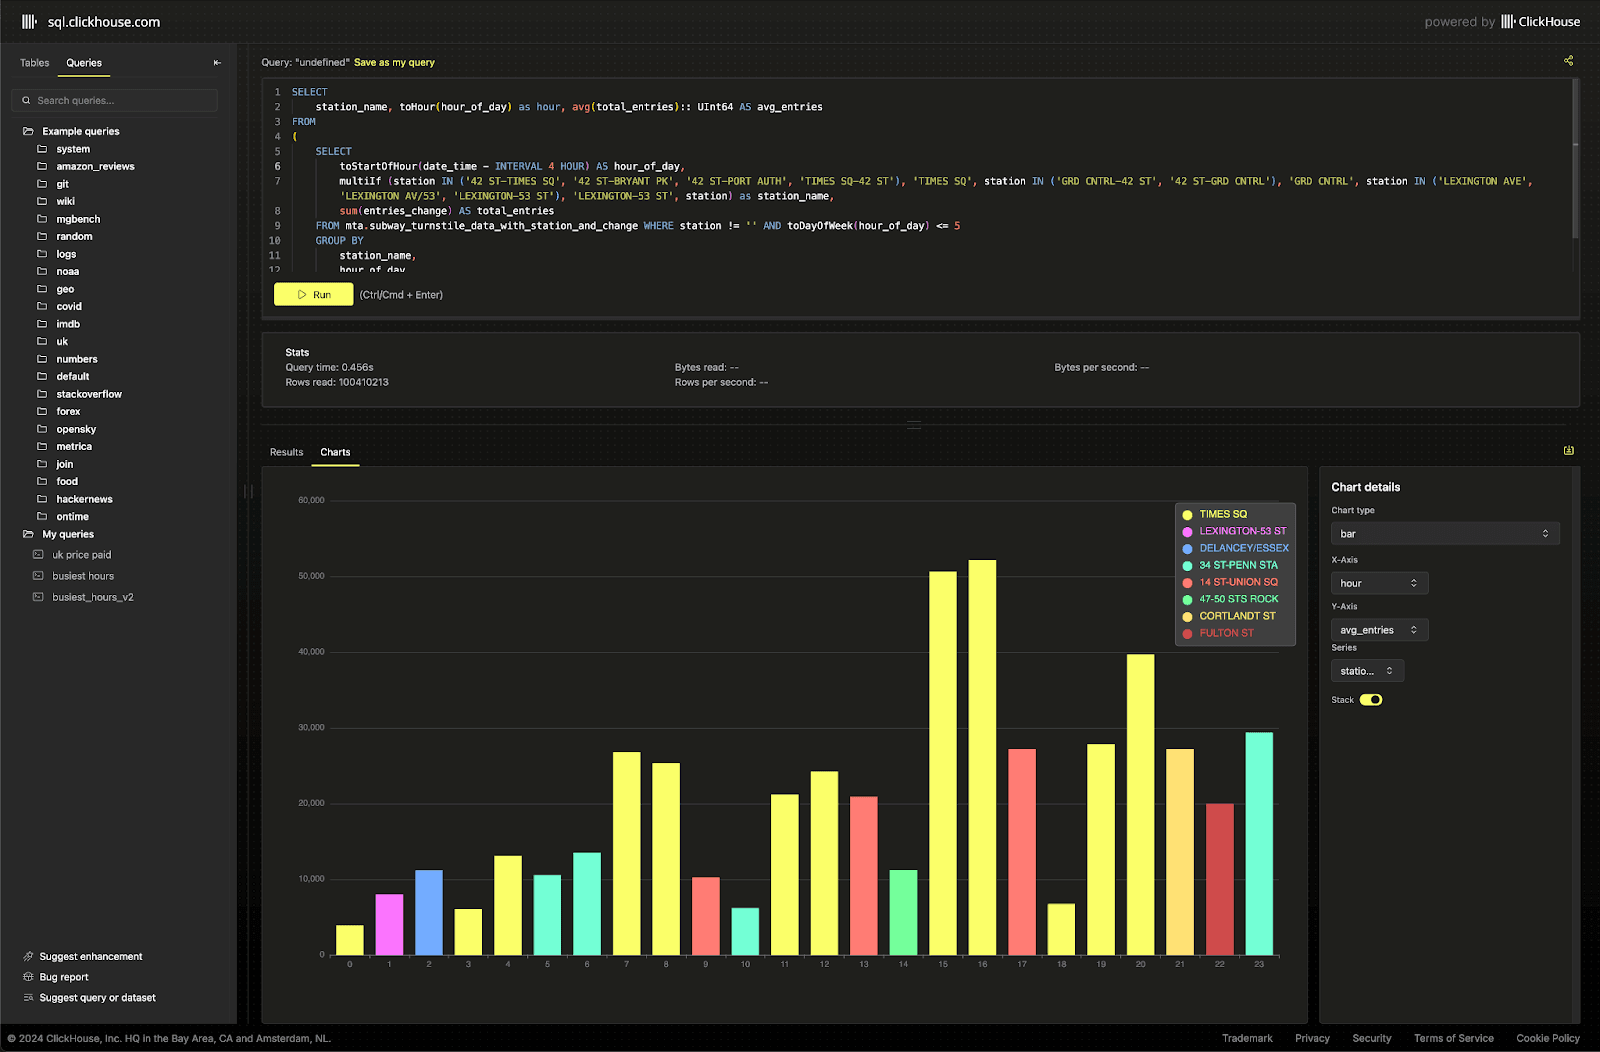Viewport: 1600px width, 1052px height.
Task: Open the stackoverflow folder icon
Action: (42, 394)
